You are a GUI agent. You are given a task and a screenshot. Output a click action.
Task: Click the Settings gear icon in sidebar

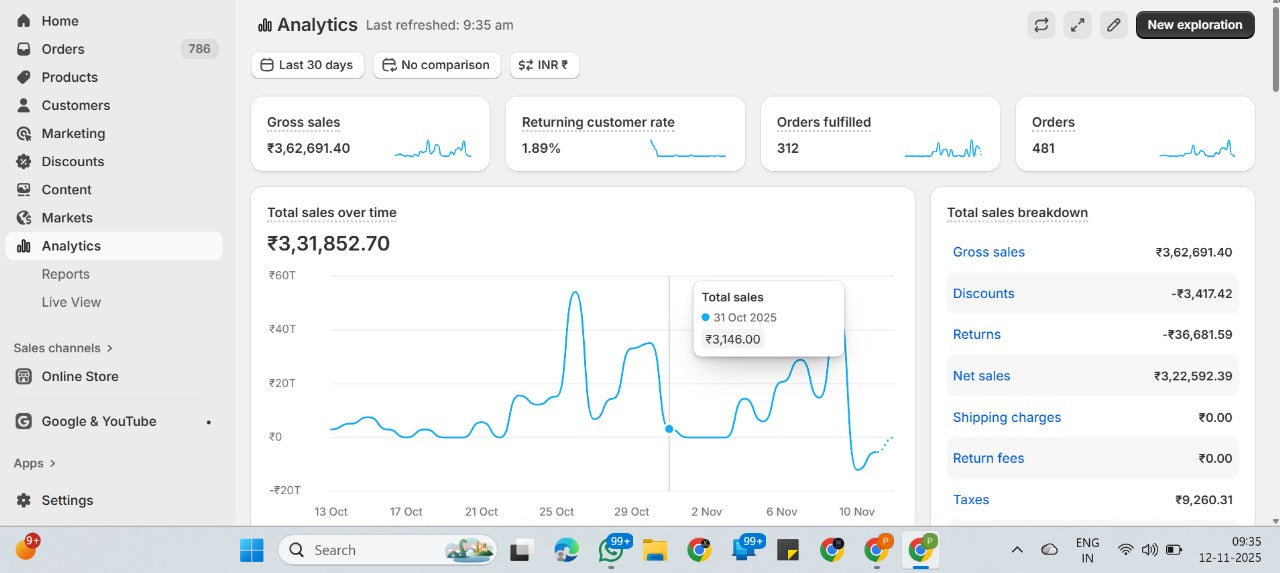pos(23,500)
